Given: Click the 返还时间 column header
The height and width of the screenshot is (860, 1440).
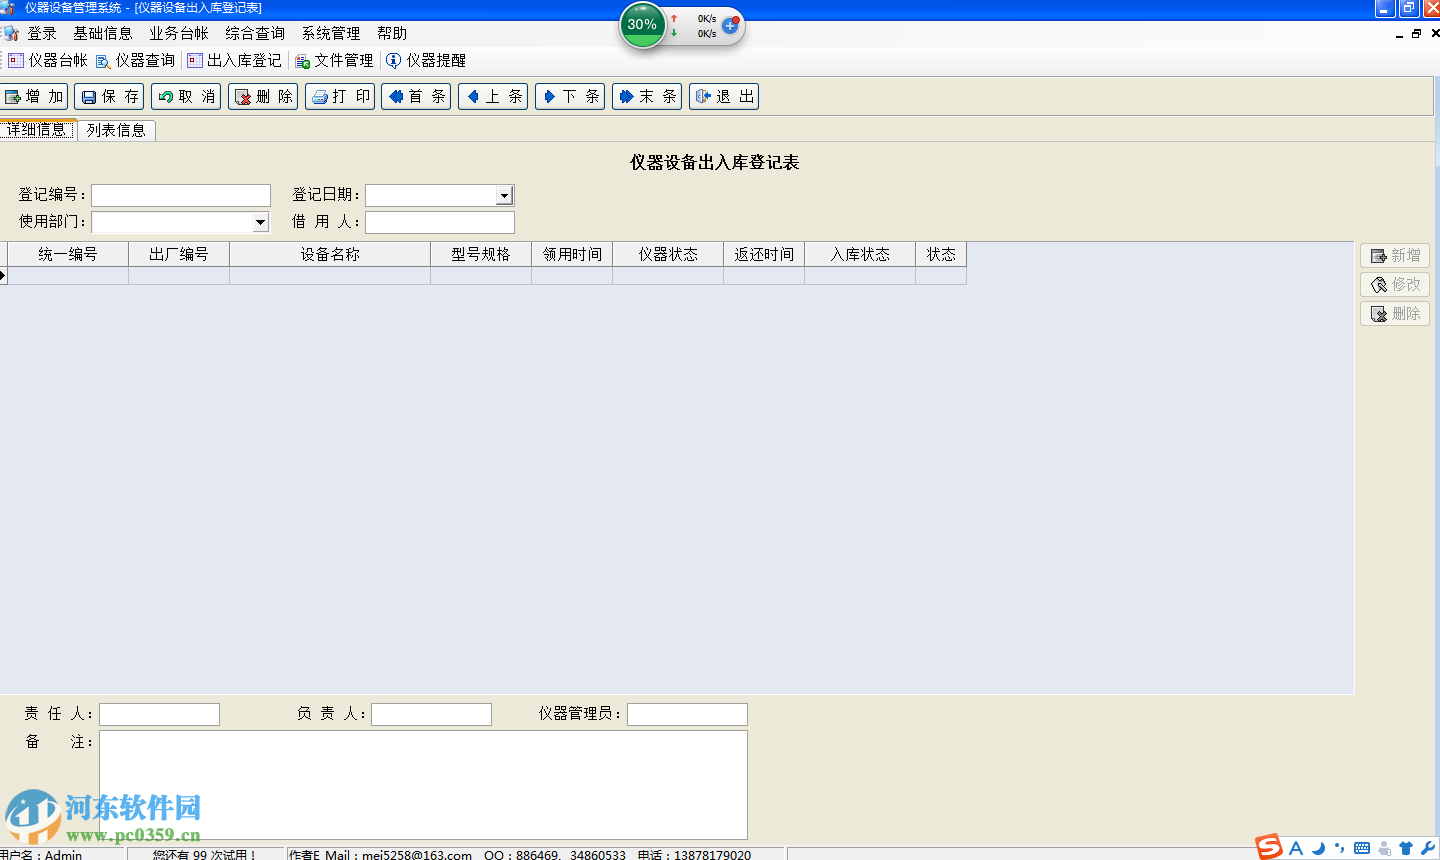Looking at the screenshot, I should tap(764, 255).
